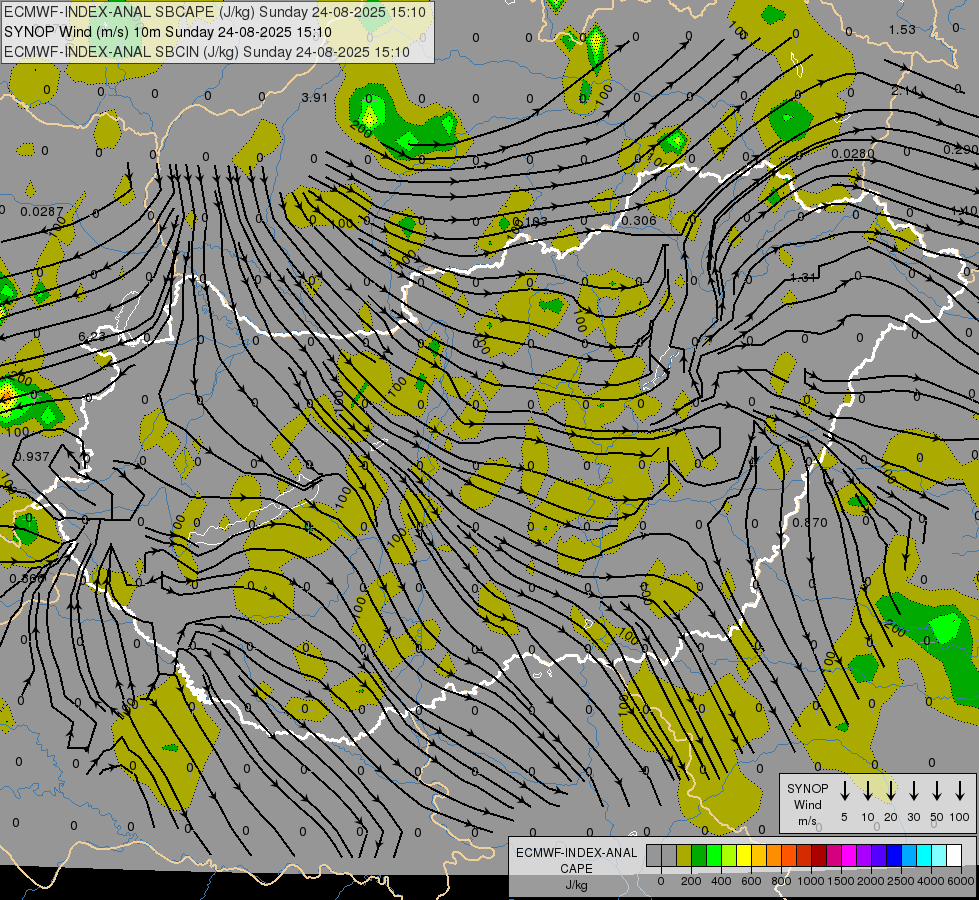Click the SYNOP Wind 10m title line

[x=167, y=32]
